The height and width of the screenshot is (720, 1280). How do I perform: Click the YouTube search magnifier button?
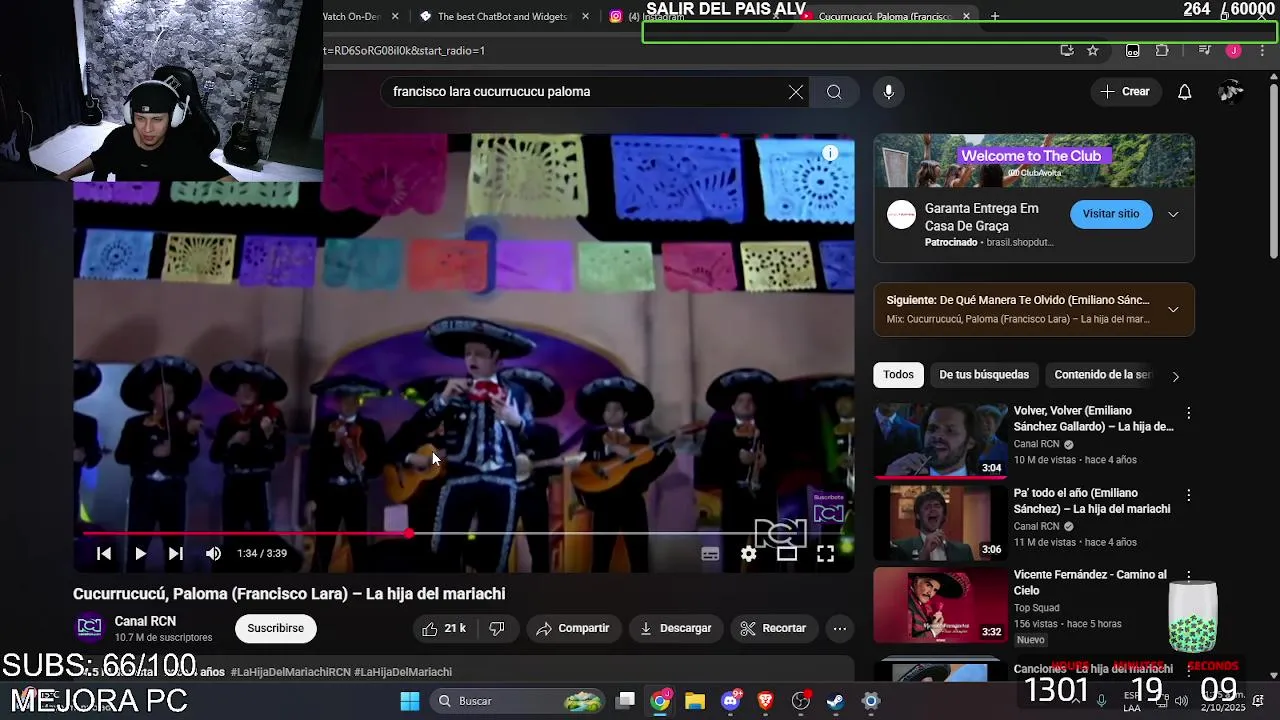[x=834, y=92]
